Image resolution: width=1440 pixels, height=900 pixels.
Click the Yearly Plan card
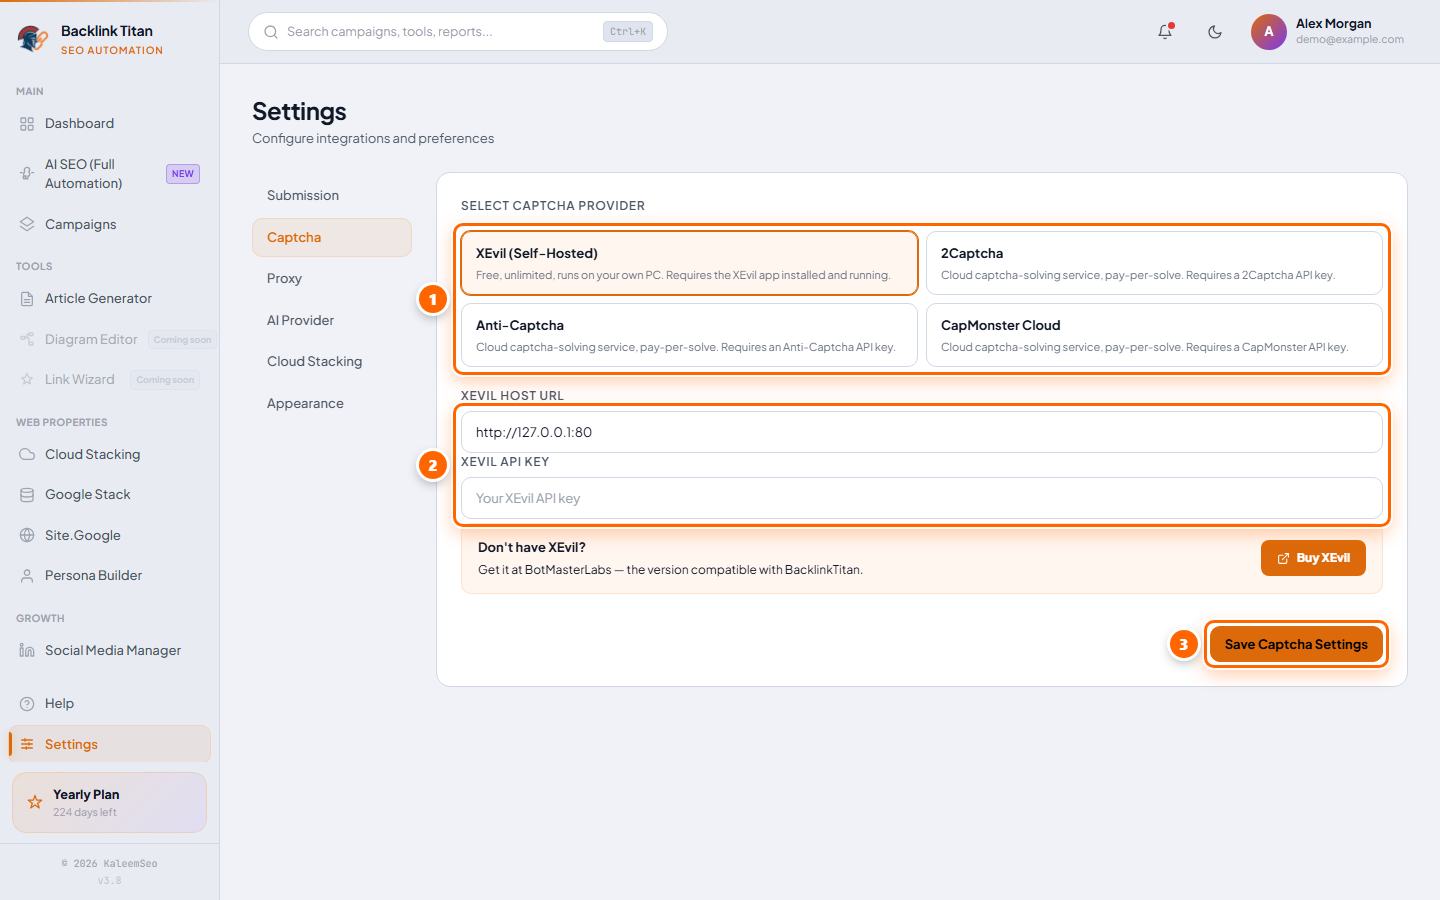(110, 802)
